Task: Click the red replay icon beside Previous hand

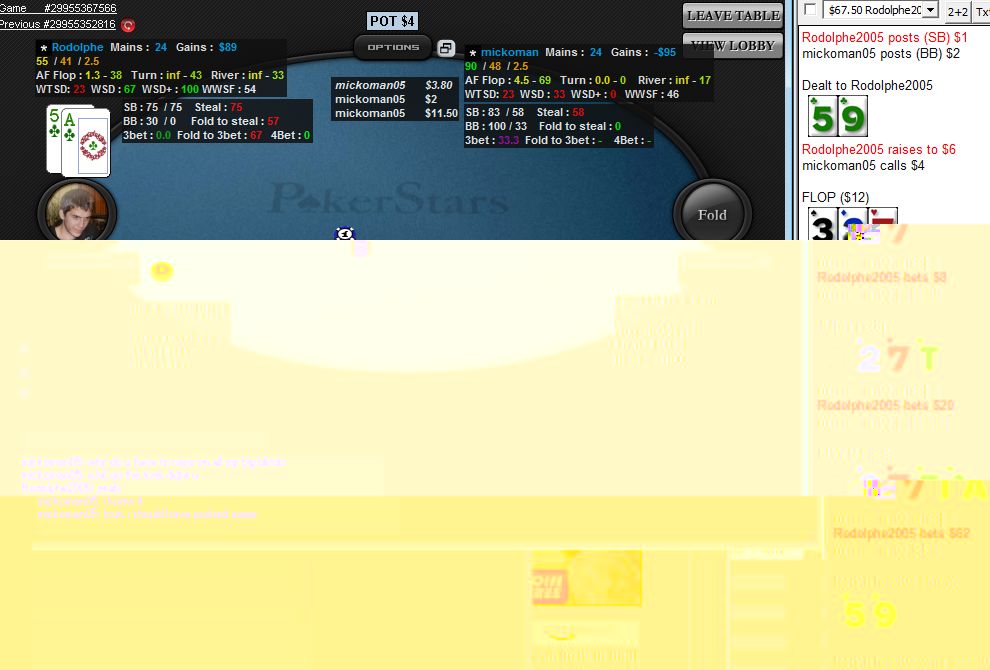Action: click(128, 25)
